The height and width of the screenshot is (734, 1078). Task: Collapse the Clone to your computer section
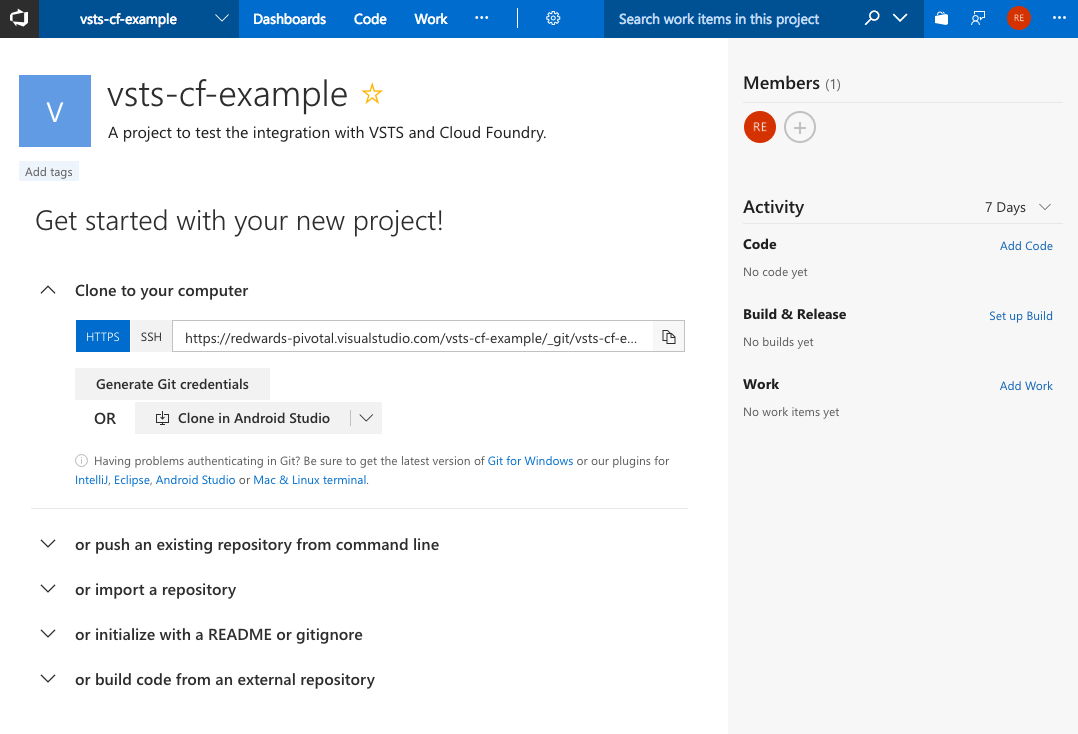47,290
